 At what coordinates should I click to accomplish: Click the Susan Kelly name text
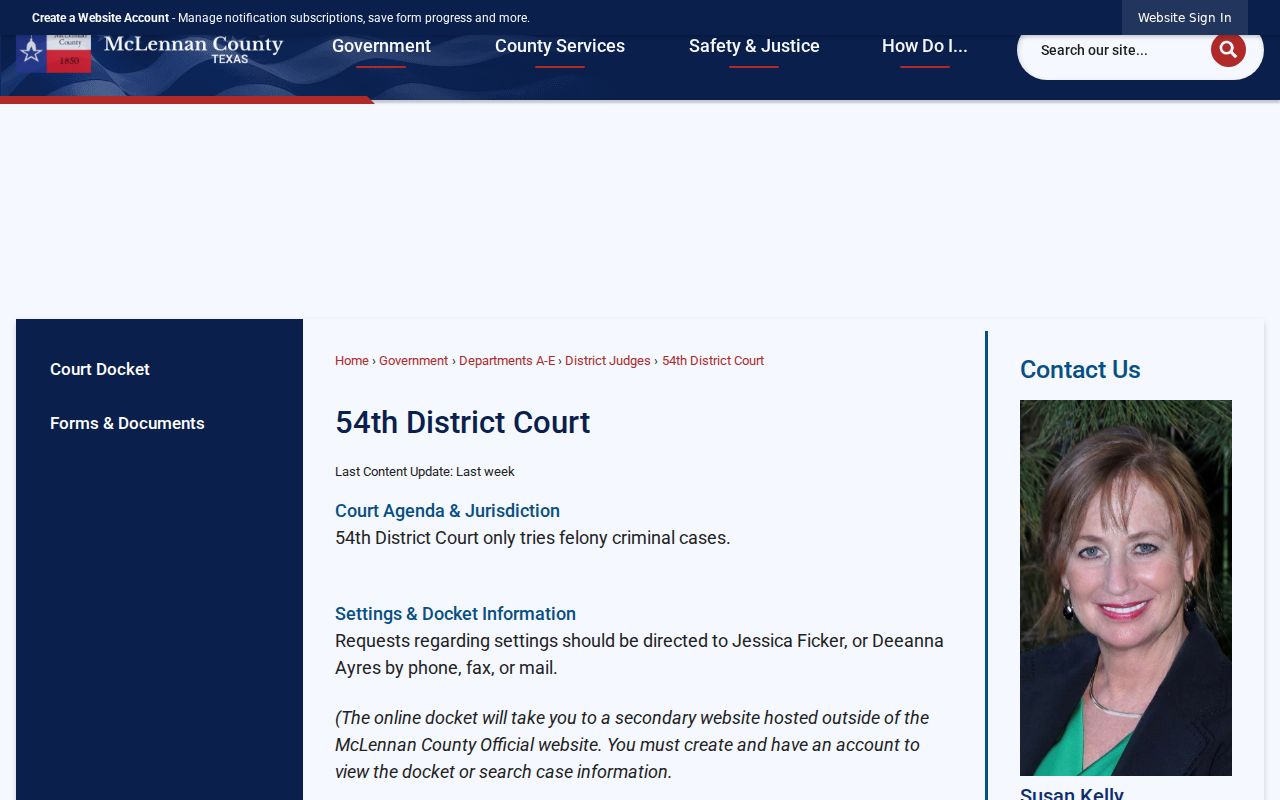point(1072,793)
